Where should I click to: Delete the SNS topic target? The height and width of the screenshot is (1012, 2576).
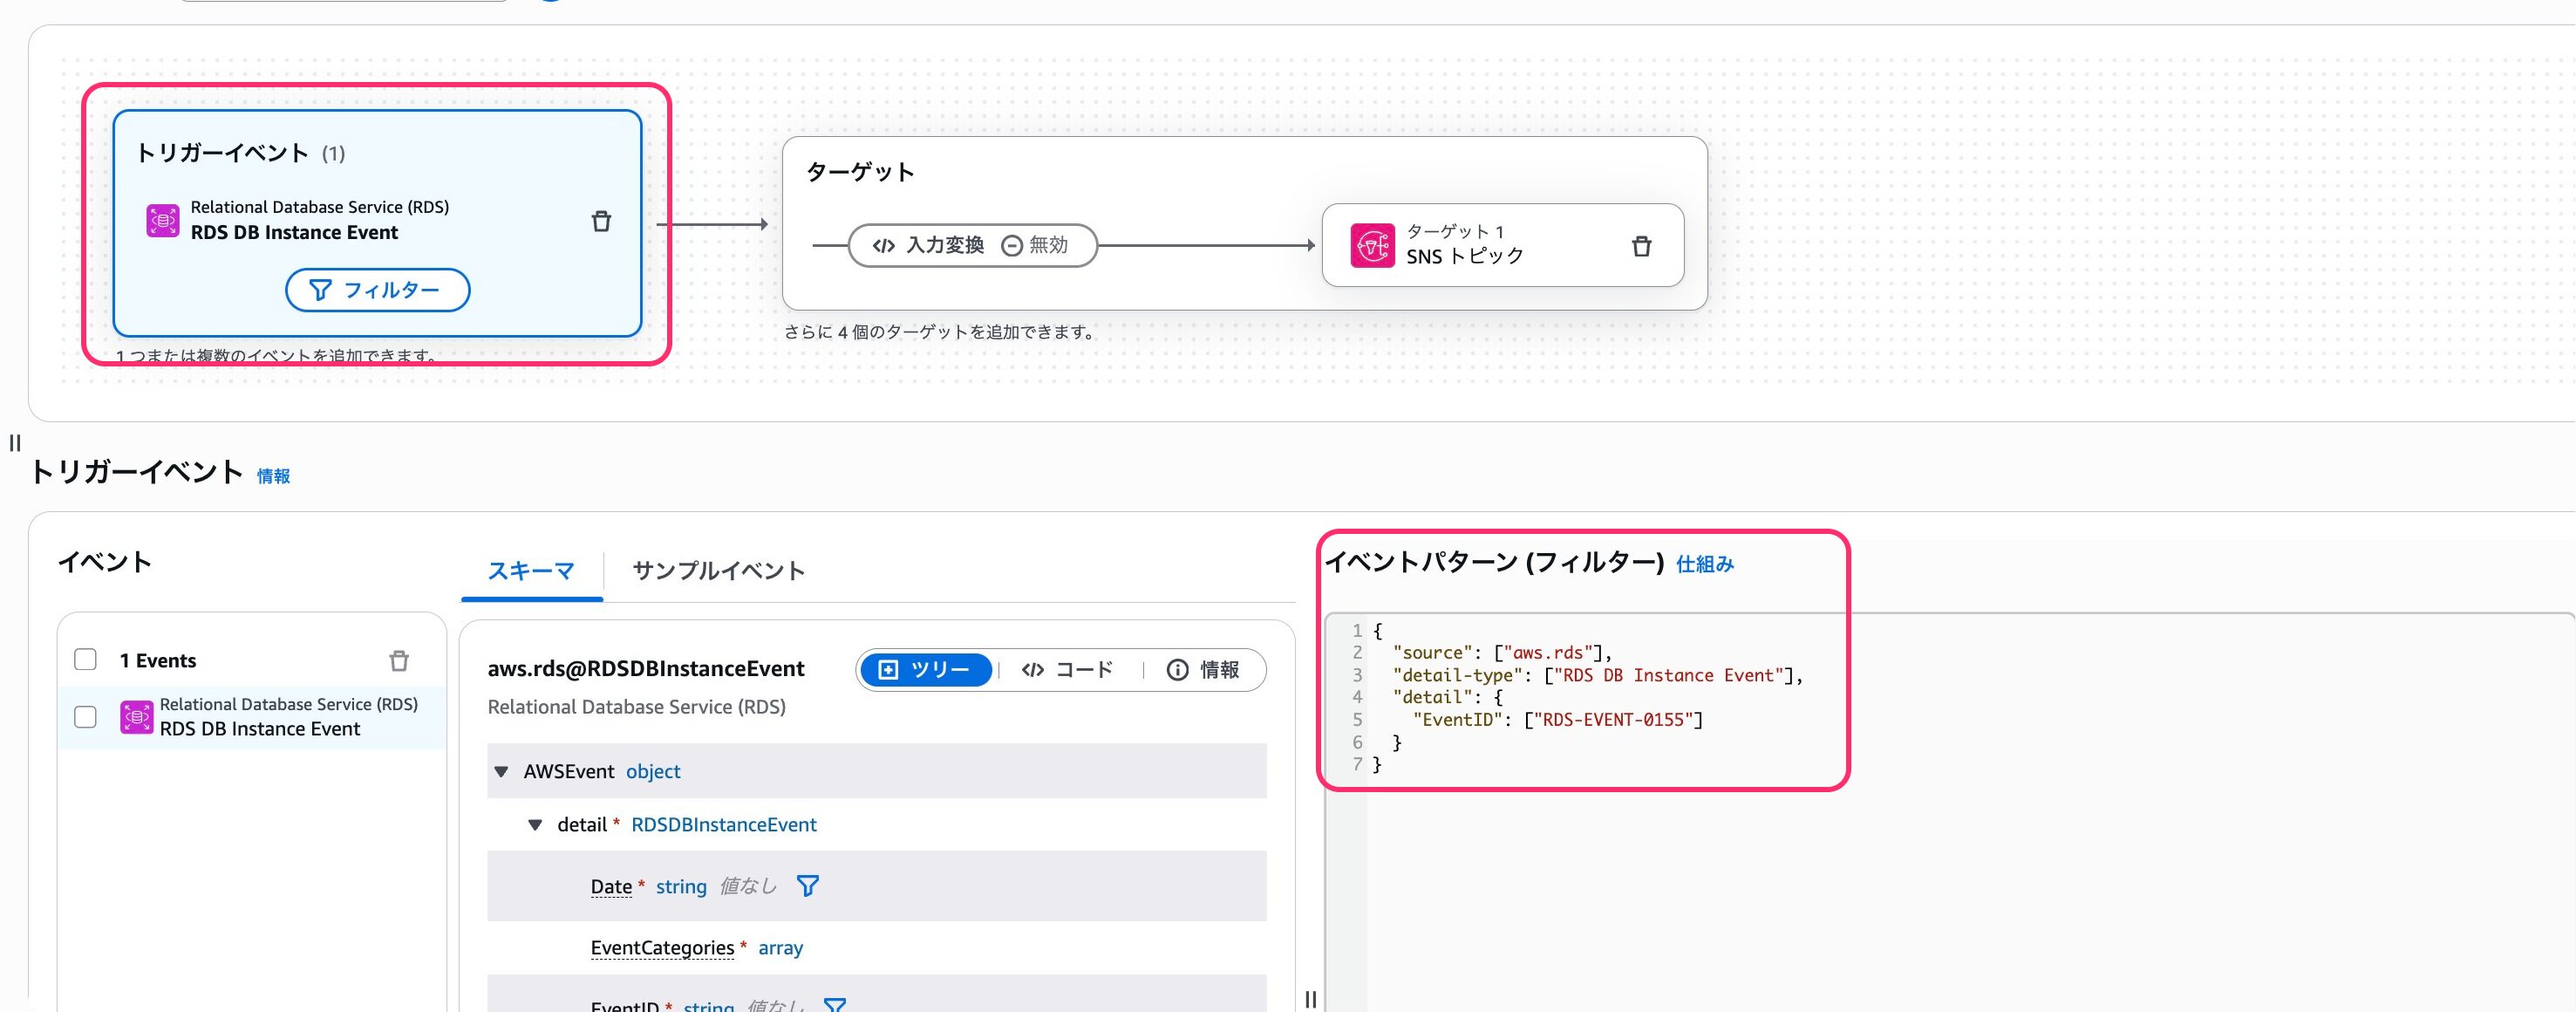[1641, 246]
